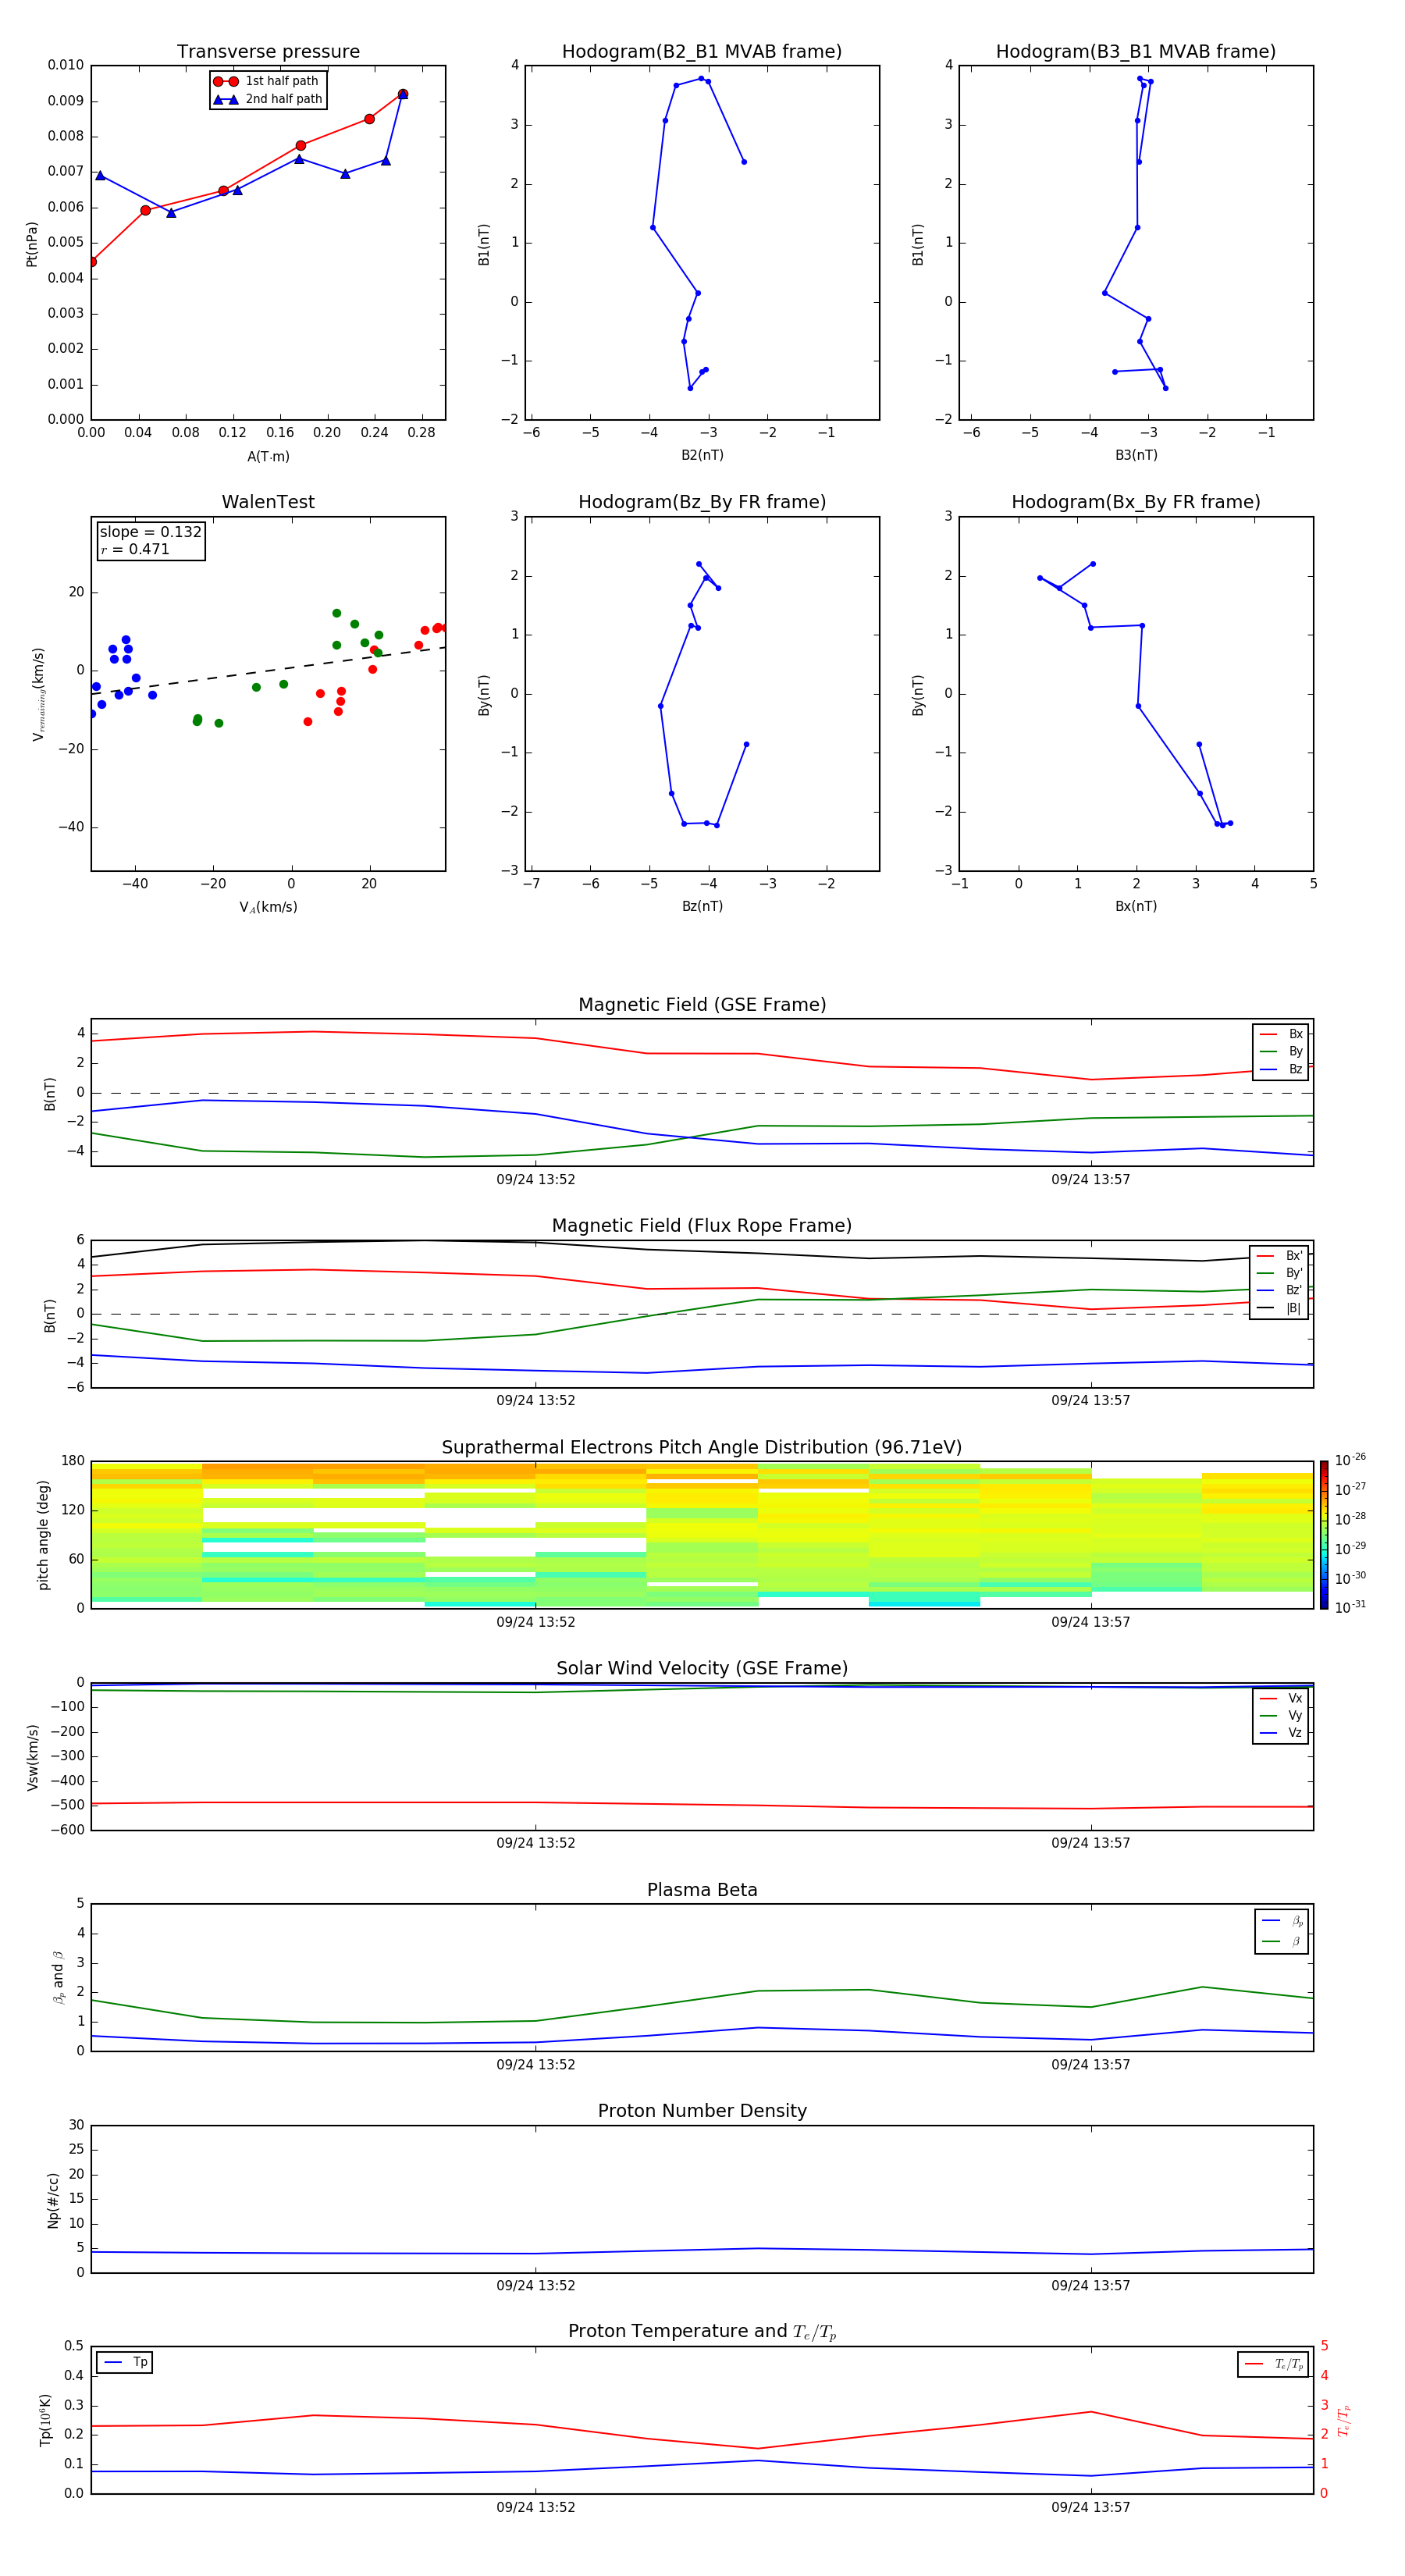Viewport: 1405px width, 2576px height.
Task: Click the 'Bz' legend entry in GSE magnetic field
Action: (x=1281, y=1069)
